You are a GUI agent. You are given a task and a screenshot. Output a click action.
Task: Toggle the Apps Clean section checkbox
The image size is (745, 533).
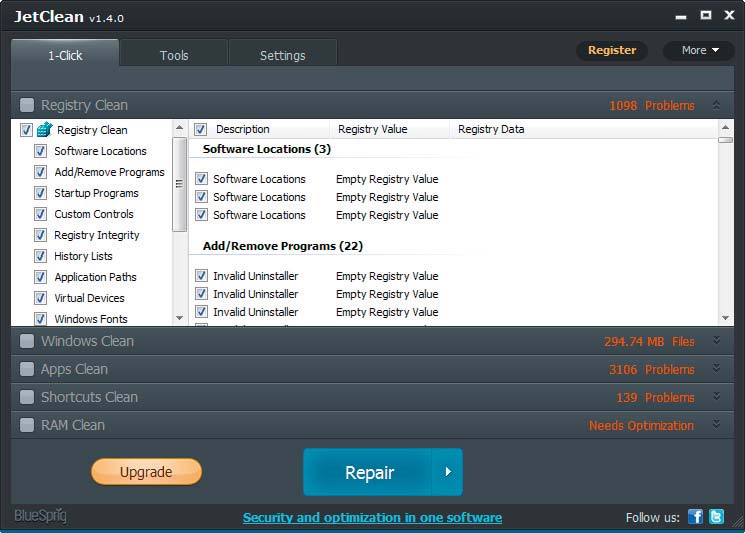[x=27, y=369]
